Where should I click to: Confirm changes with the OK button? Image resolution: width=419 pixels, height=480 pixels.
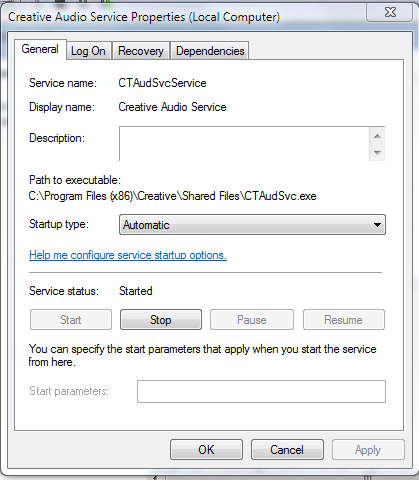tap(206, 450)
